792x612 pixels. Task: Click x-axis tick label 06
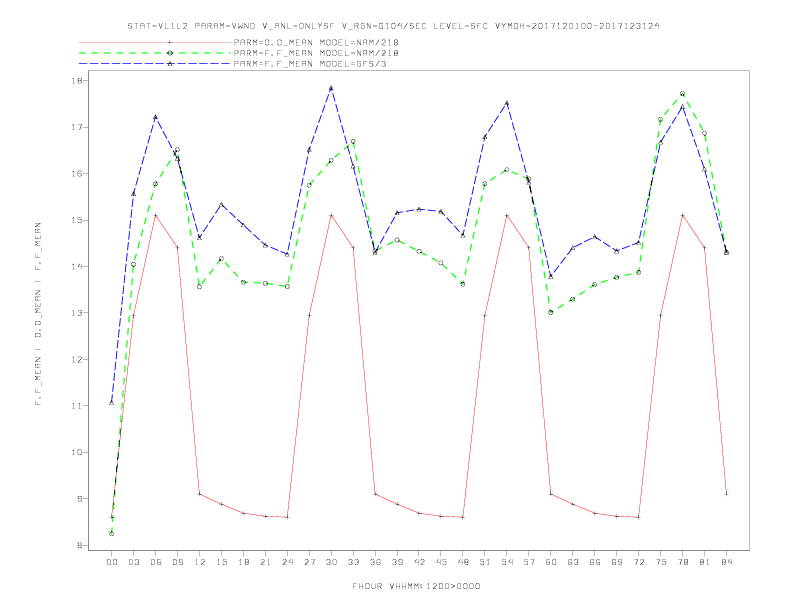(x=156, y=562)
